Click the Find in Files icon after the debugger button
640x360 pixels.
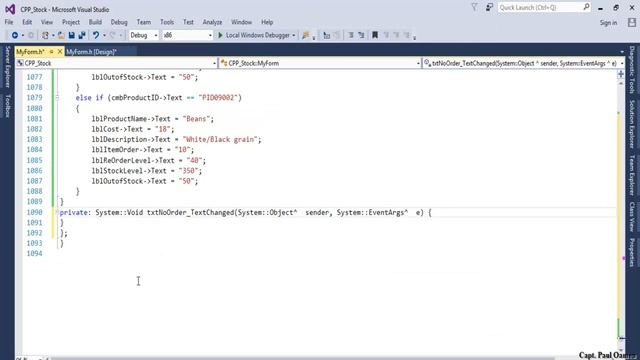(x=305, y=36)
